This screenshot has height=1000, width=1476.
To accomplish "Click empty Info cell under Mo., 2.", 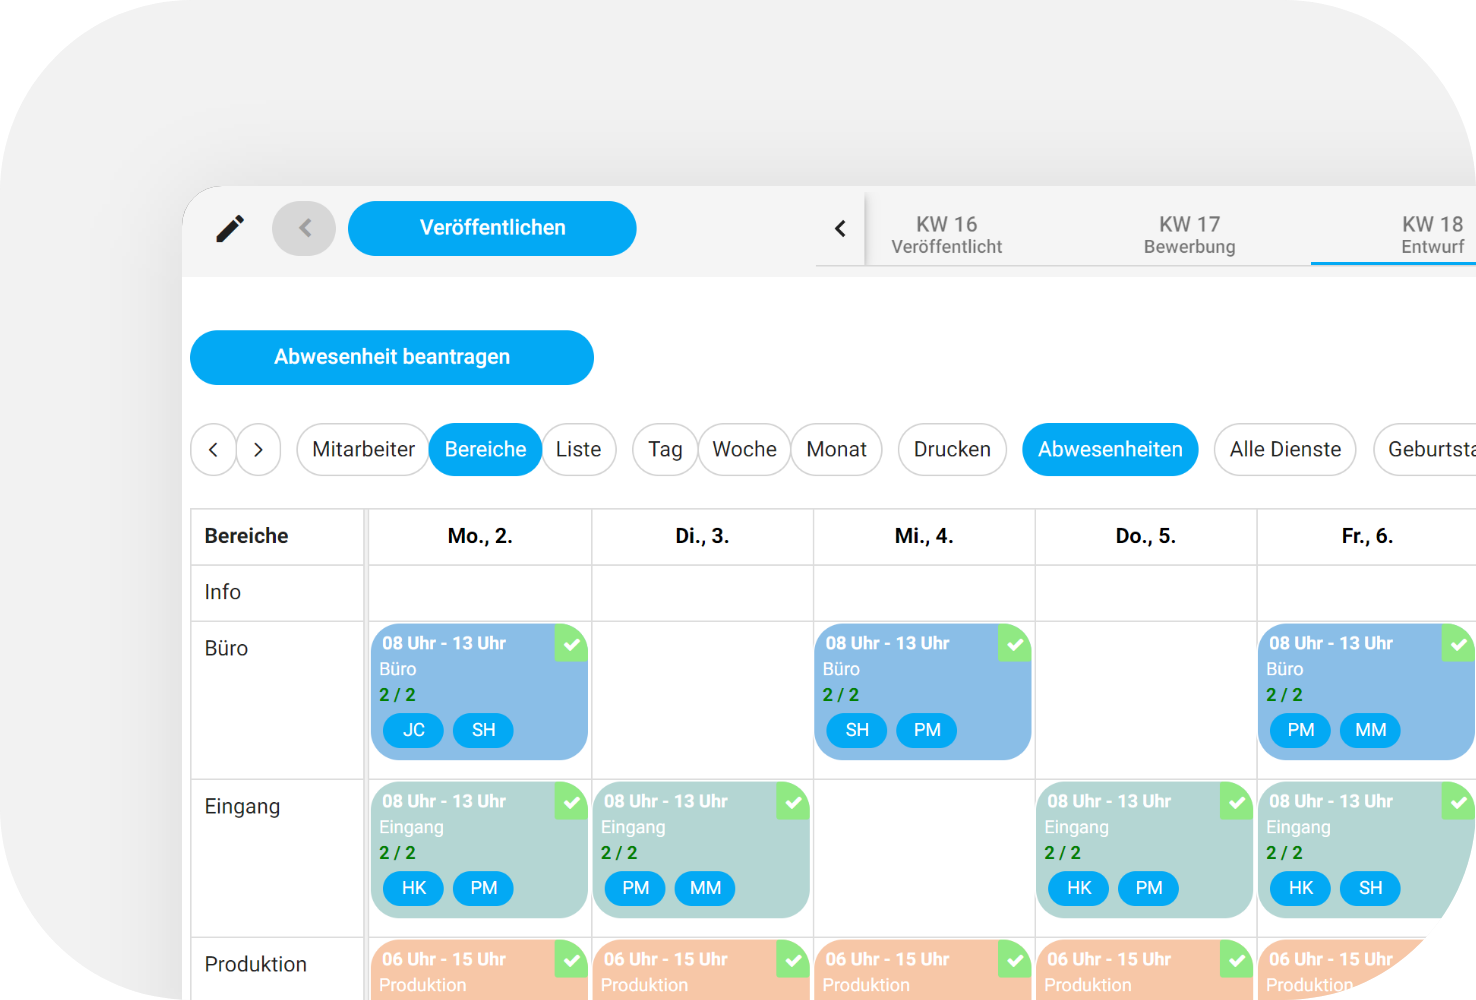I will (x=480, y=593).
